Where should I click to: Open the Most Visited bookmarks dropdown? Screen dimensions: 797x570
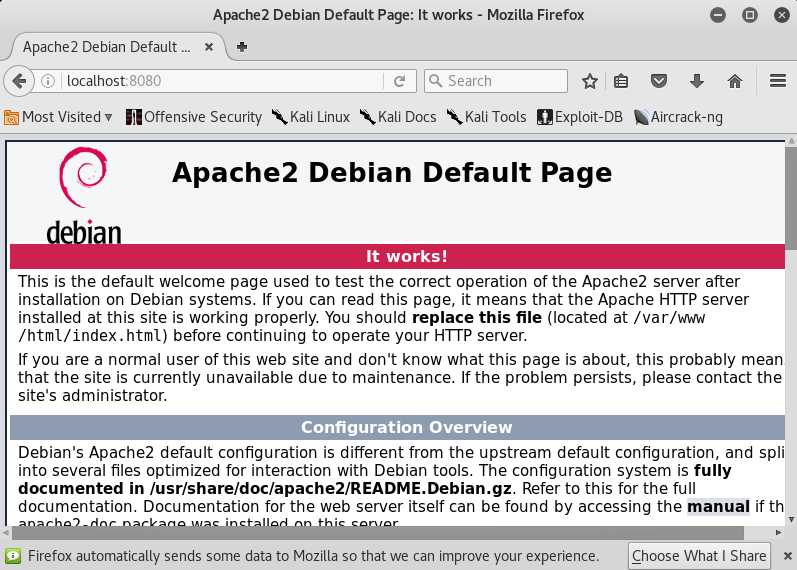[x=57, y=117]
